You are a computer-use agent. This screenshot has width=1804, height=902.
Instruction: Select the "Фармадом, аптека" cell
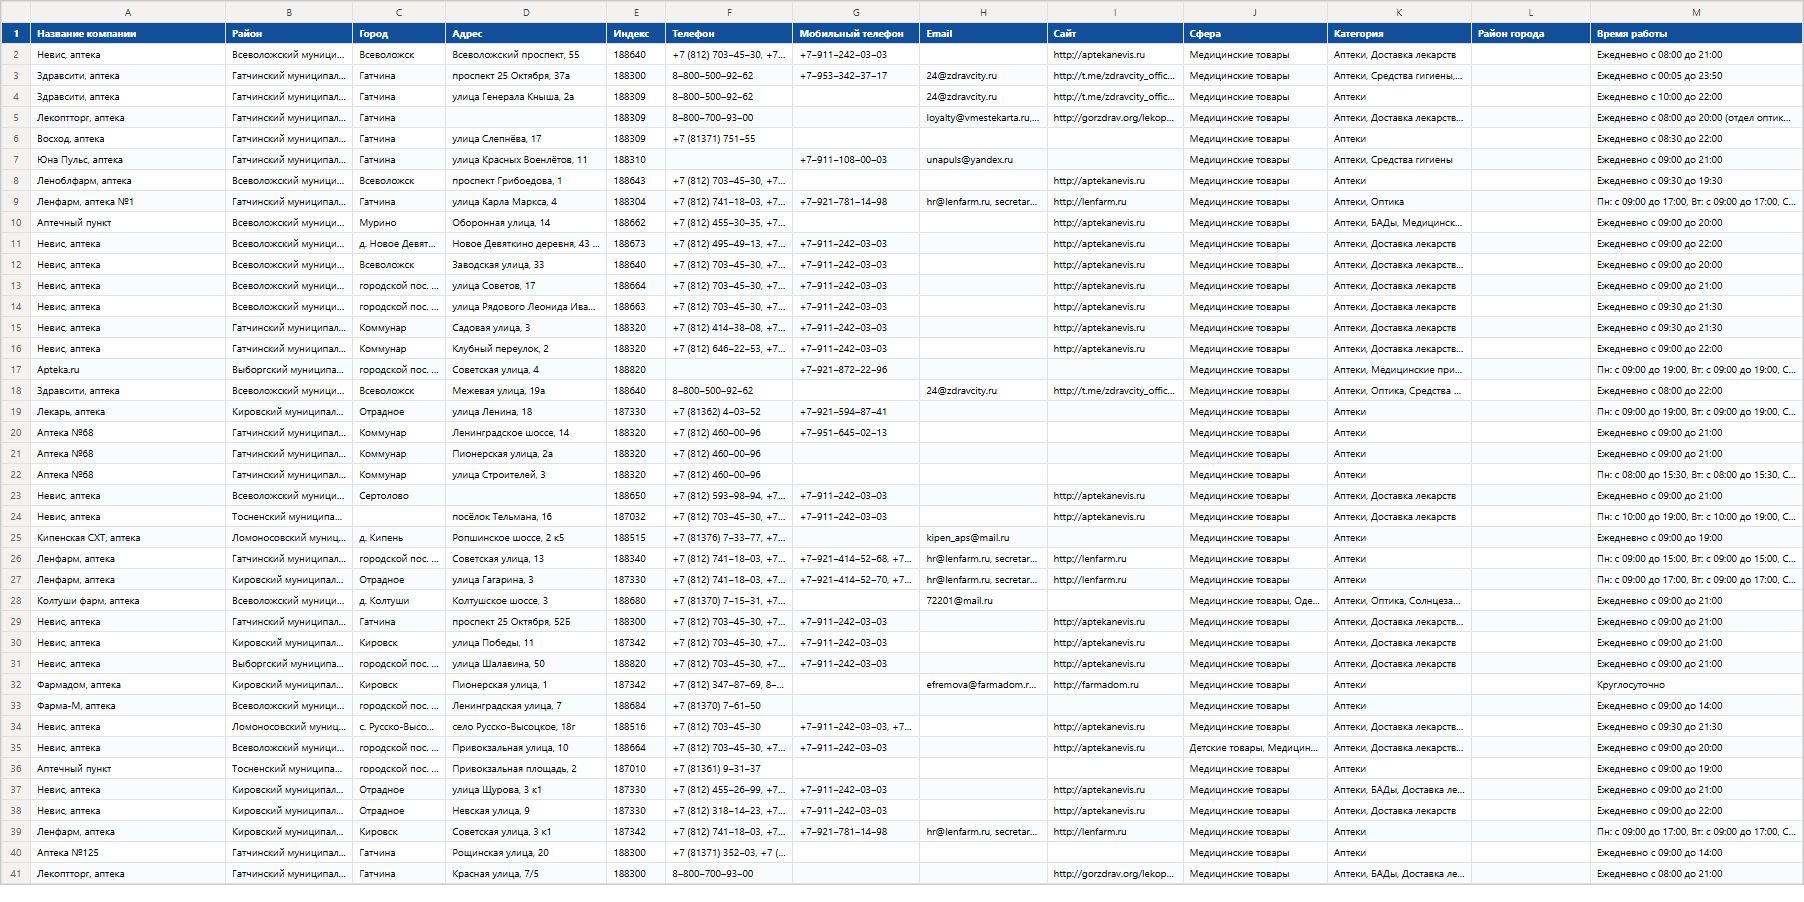(128, 685)
